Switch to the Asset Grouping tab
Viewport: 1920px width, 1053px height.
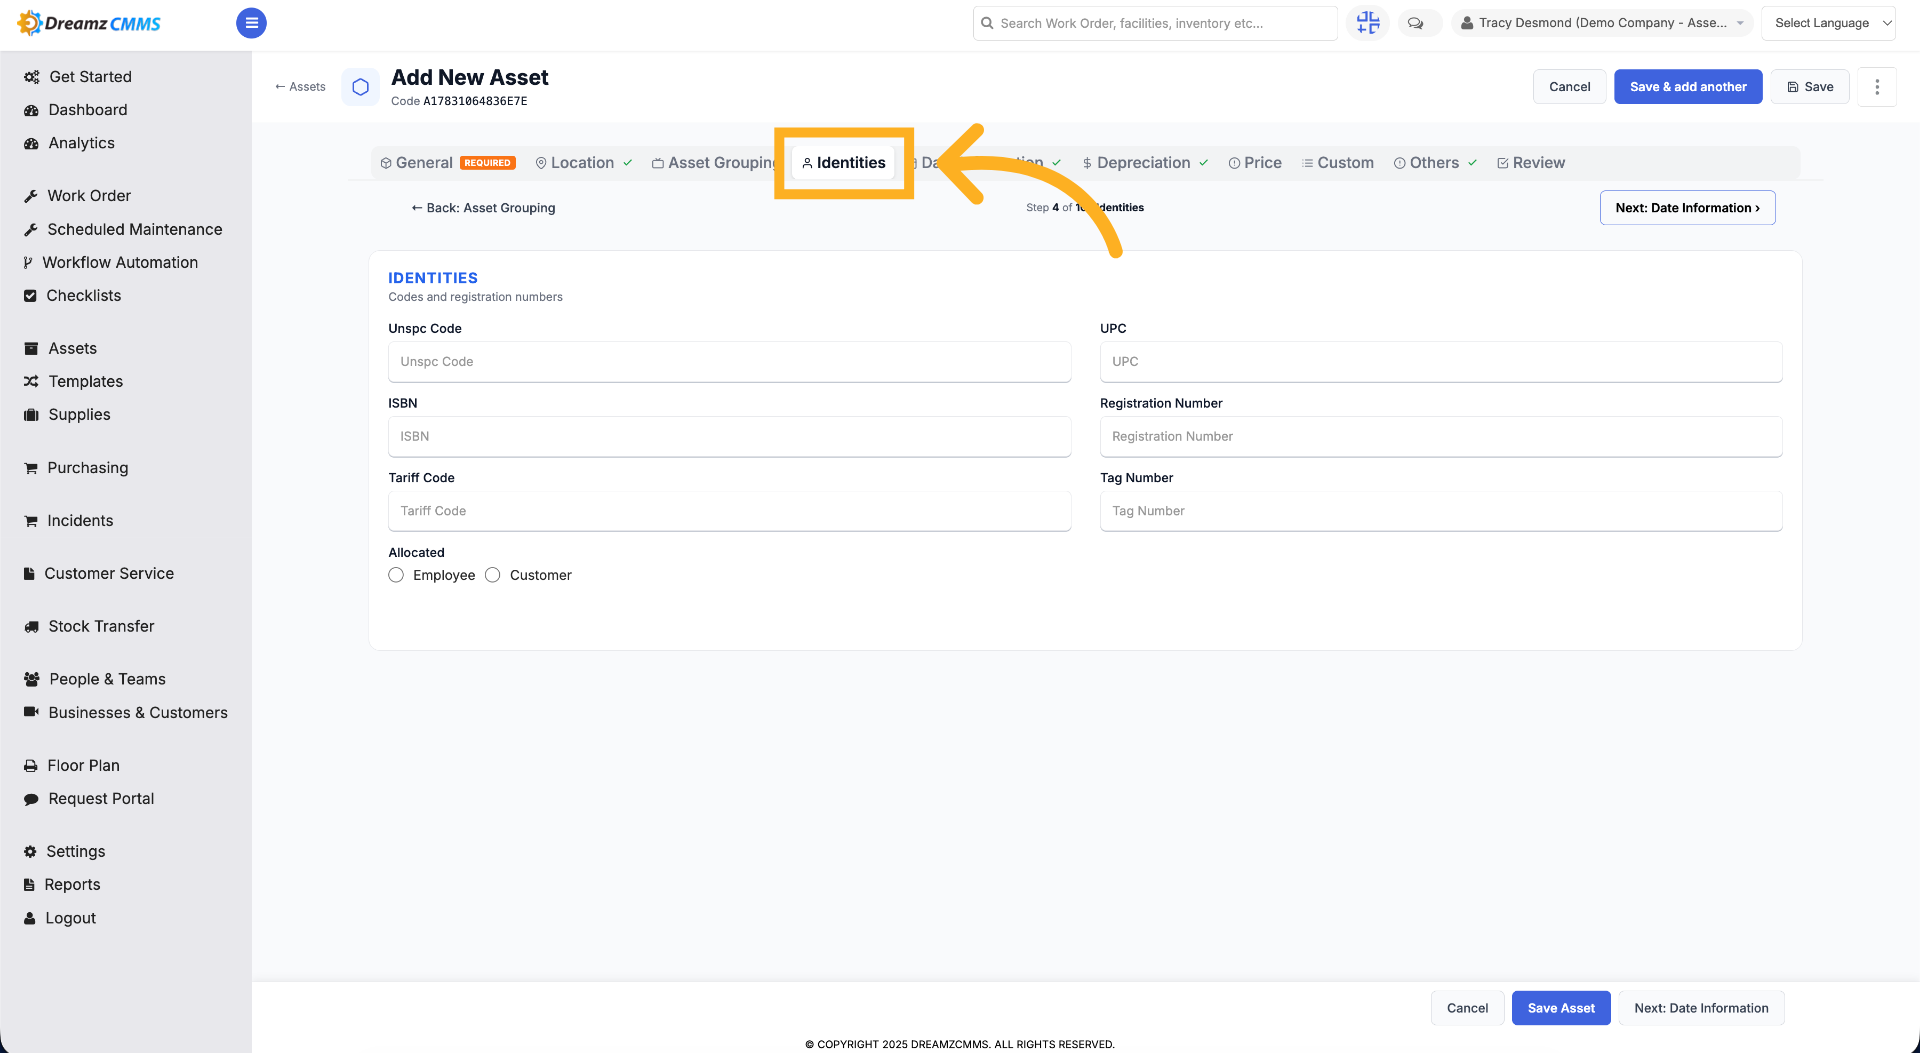[714, 163]
